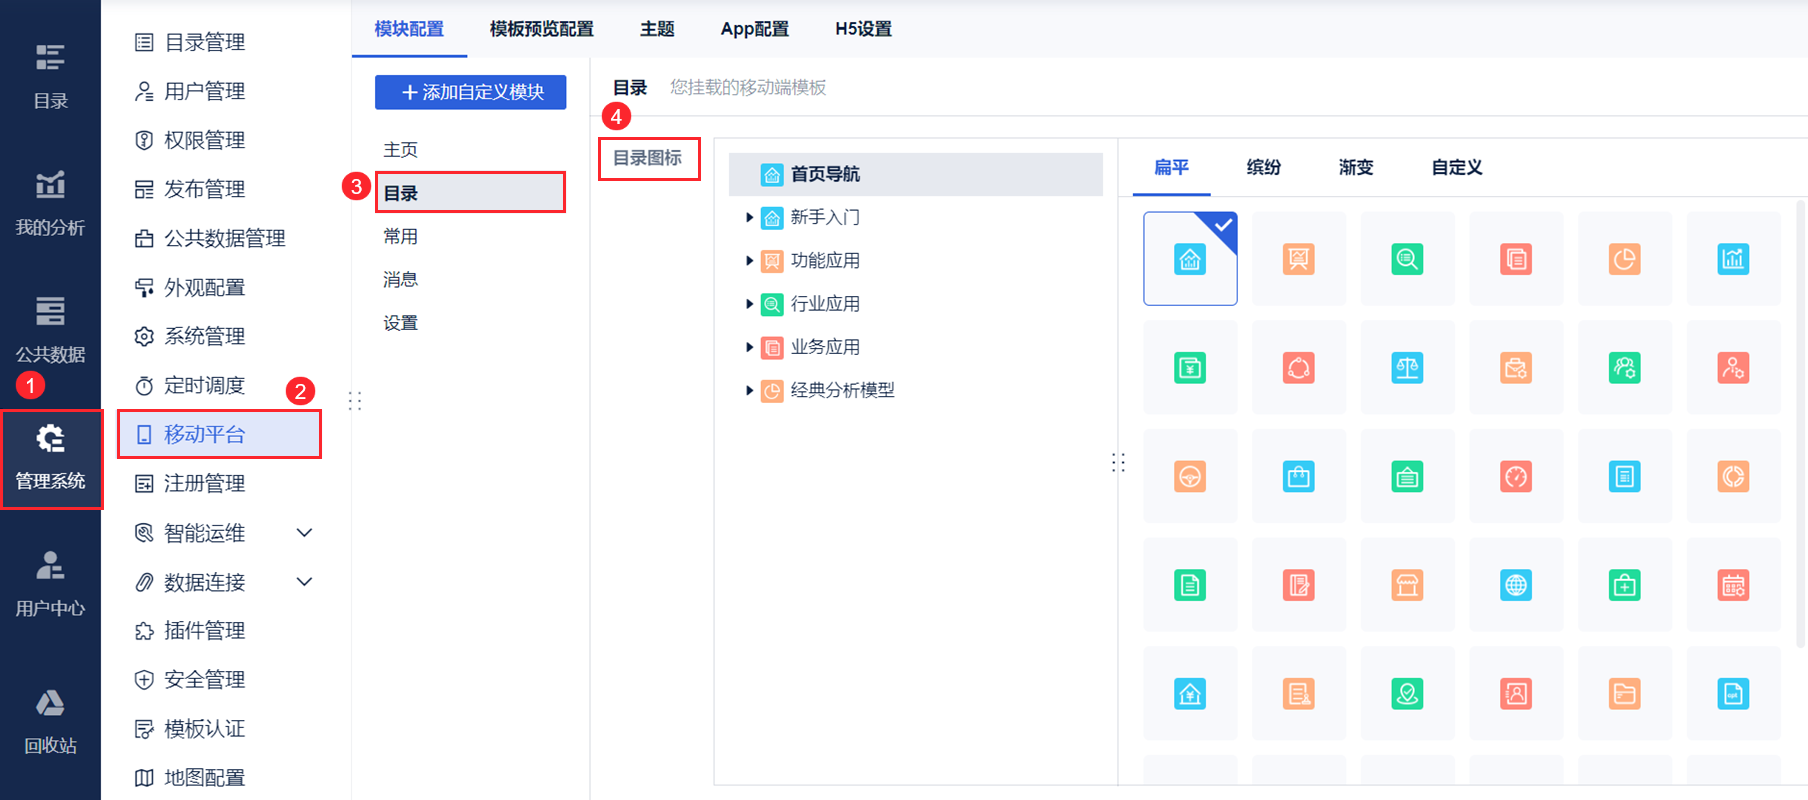Expand the 功能应用 tree node arrow
Viewport: 1808px width, 800px height.
(749, 260)
